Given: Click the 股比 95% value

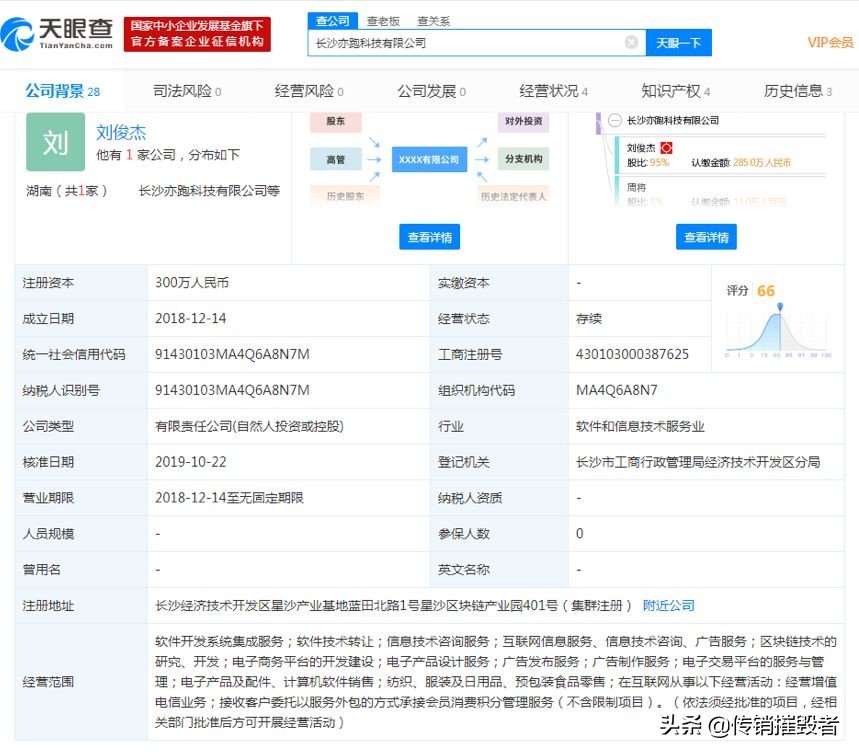Looking at the screenshot, I should [648, 163].
